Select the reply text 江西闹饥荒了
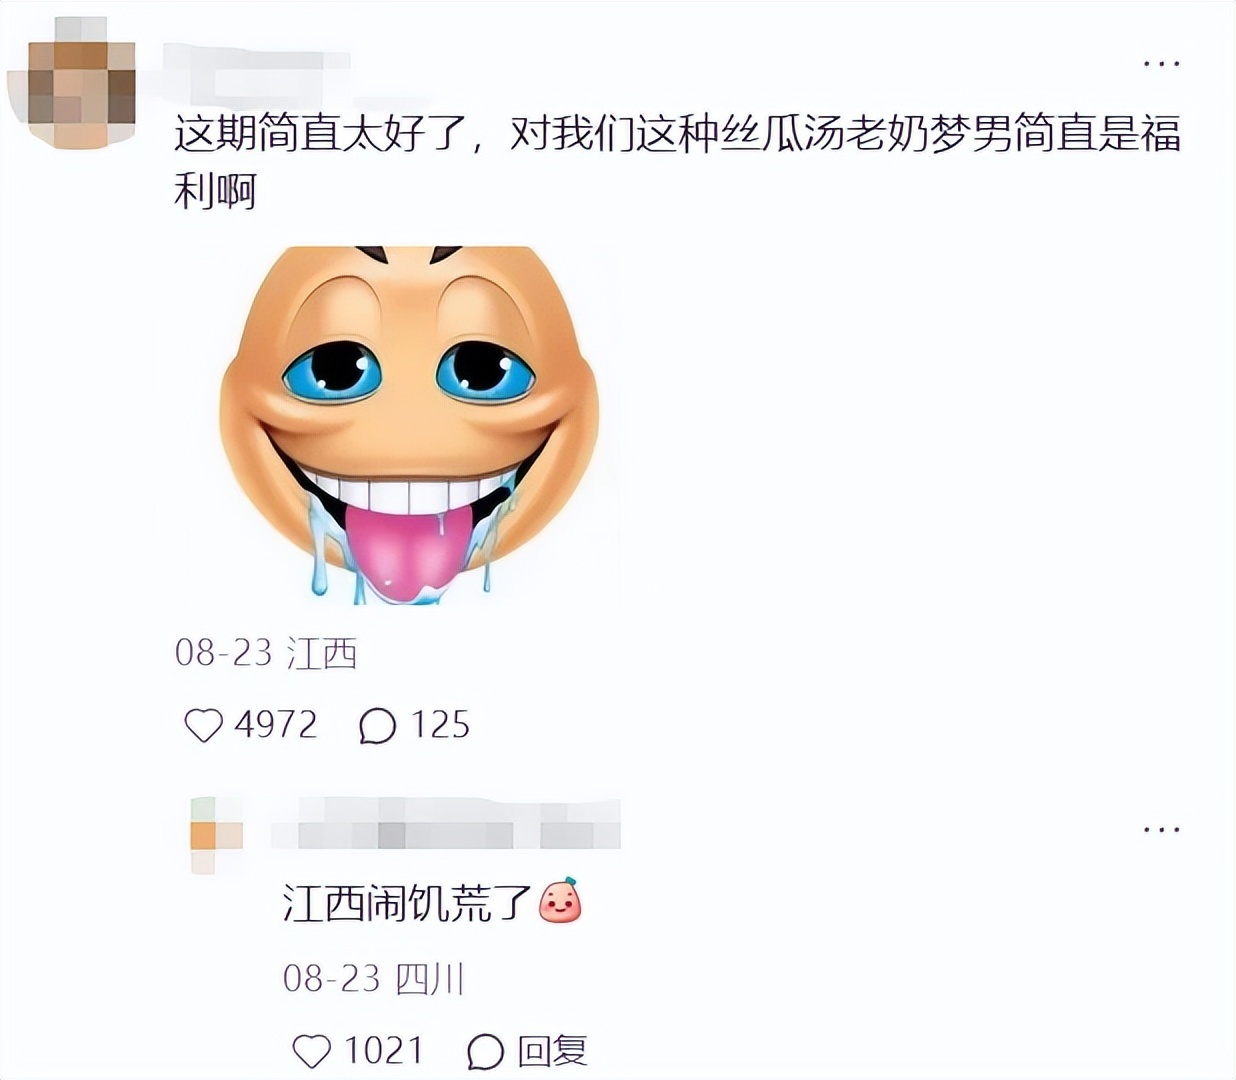Viewport: 1236px width, 1080px height. (x=406, y=903)
